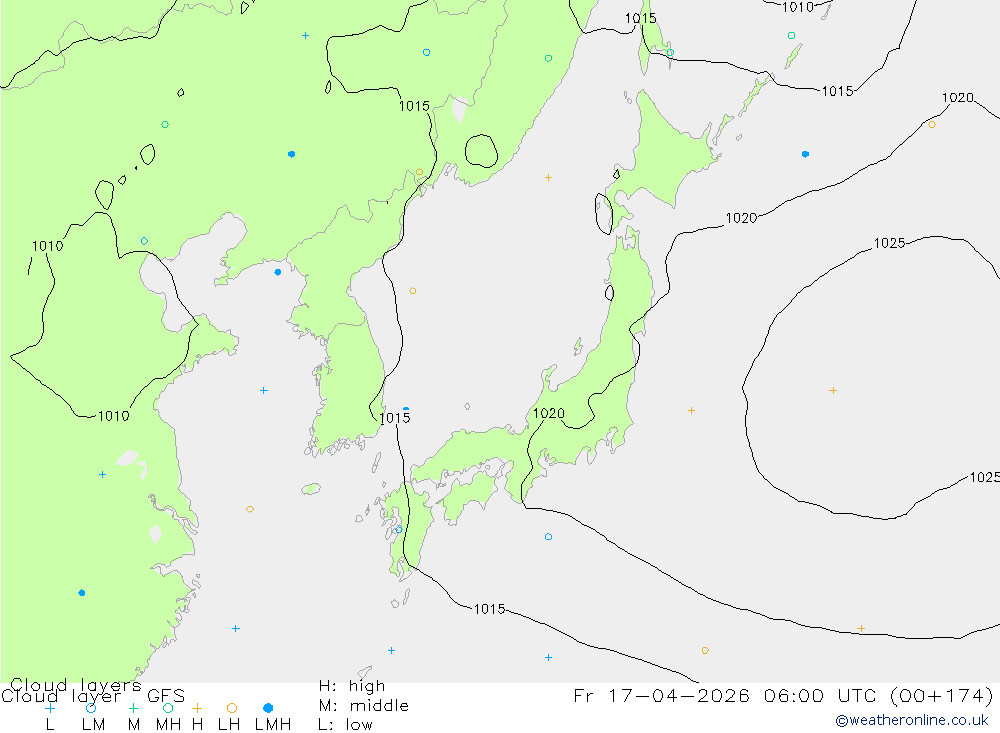Click the 1010 label at the top right edge

tap(798, 8)
